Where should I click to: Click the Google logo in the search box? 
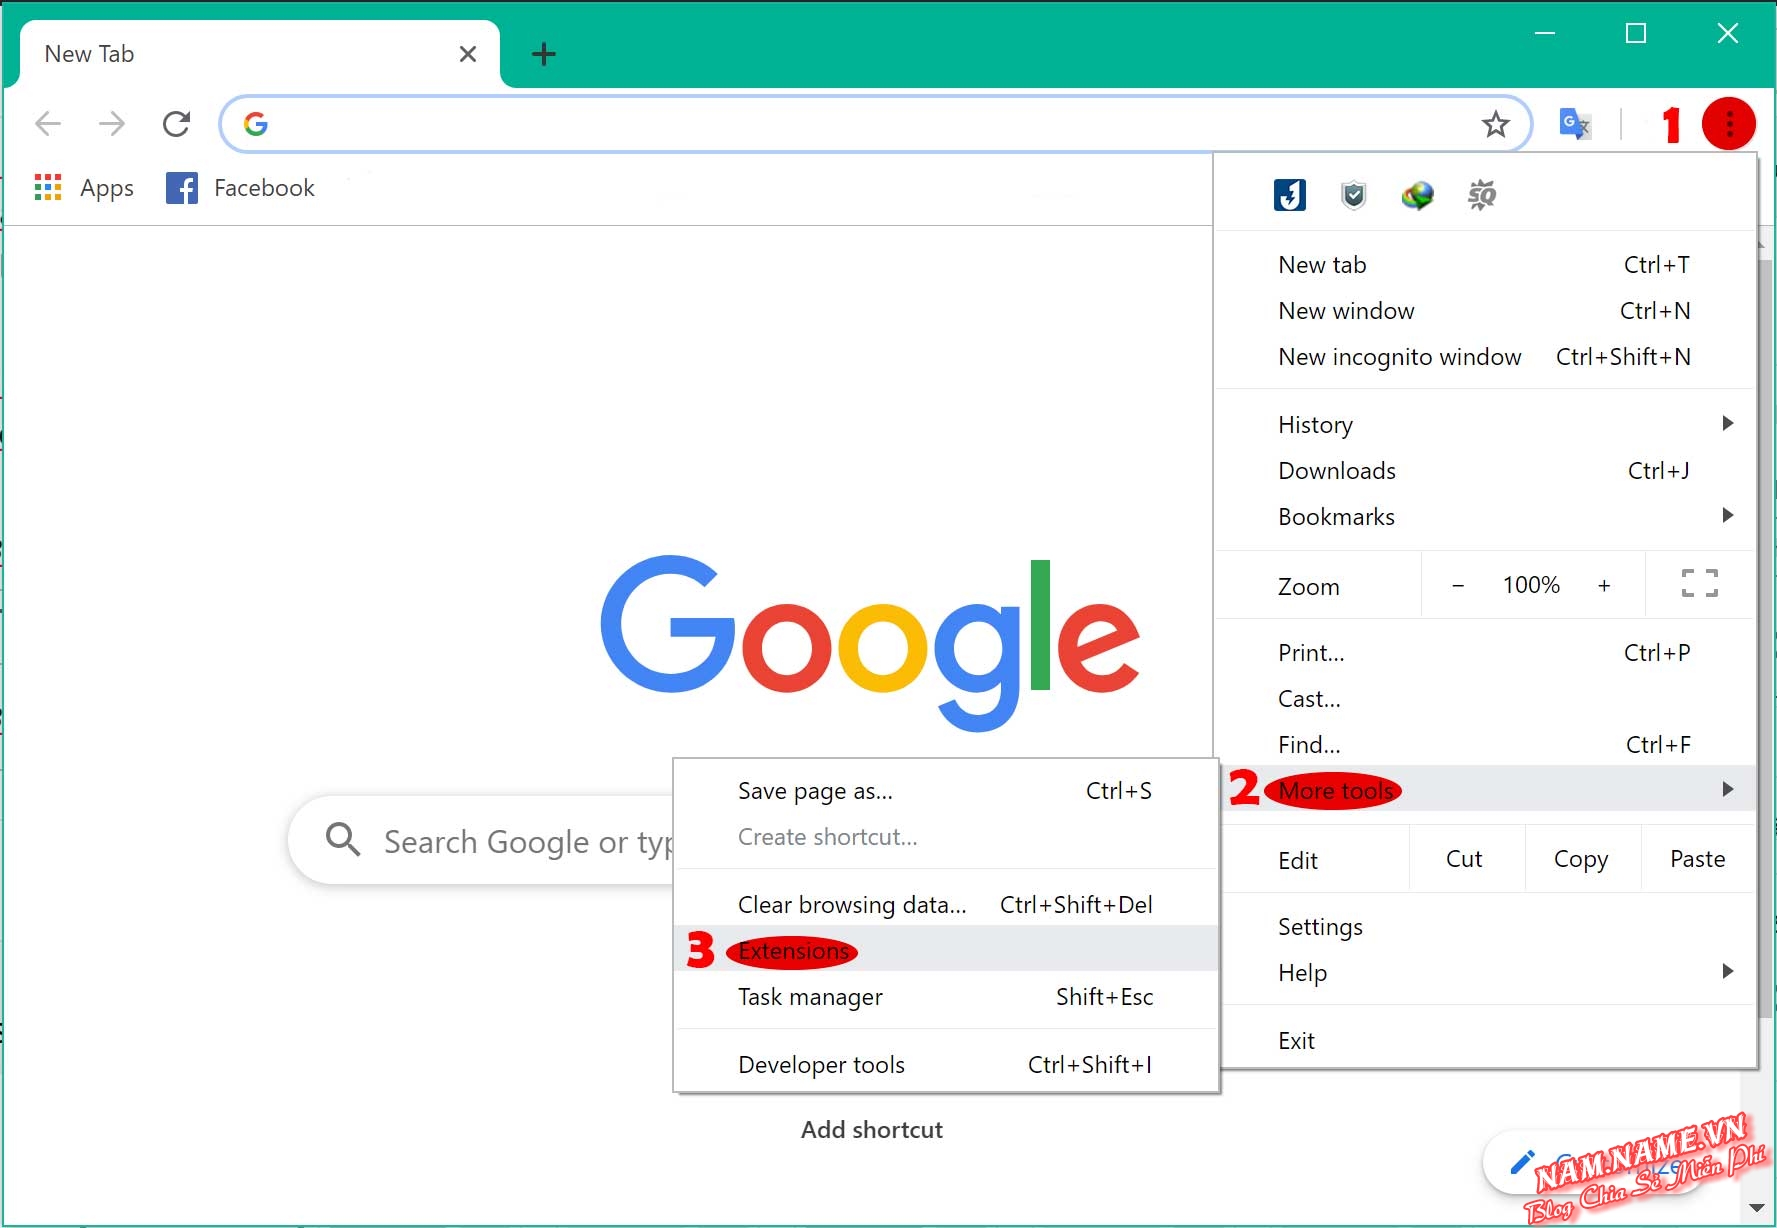[255, 123]
